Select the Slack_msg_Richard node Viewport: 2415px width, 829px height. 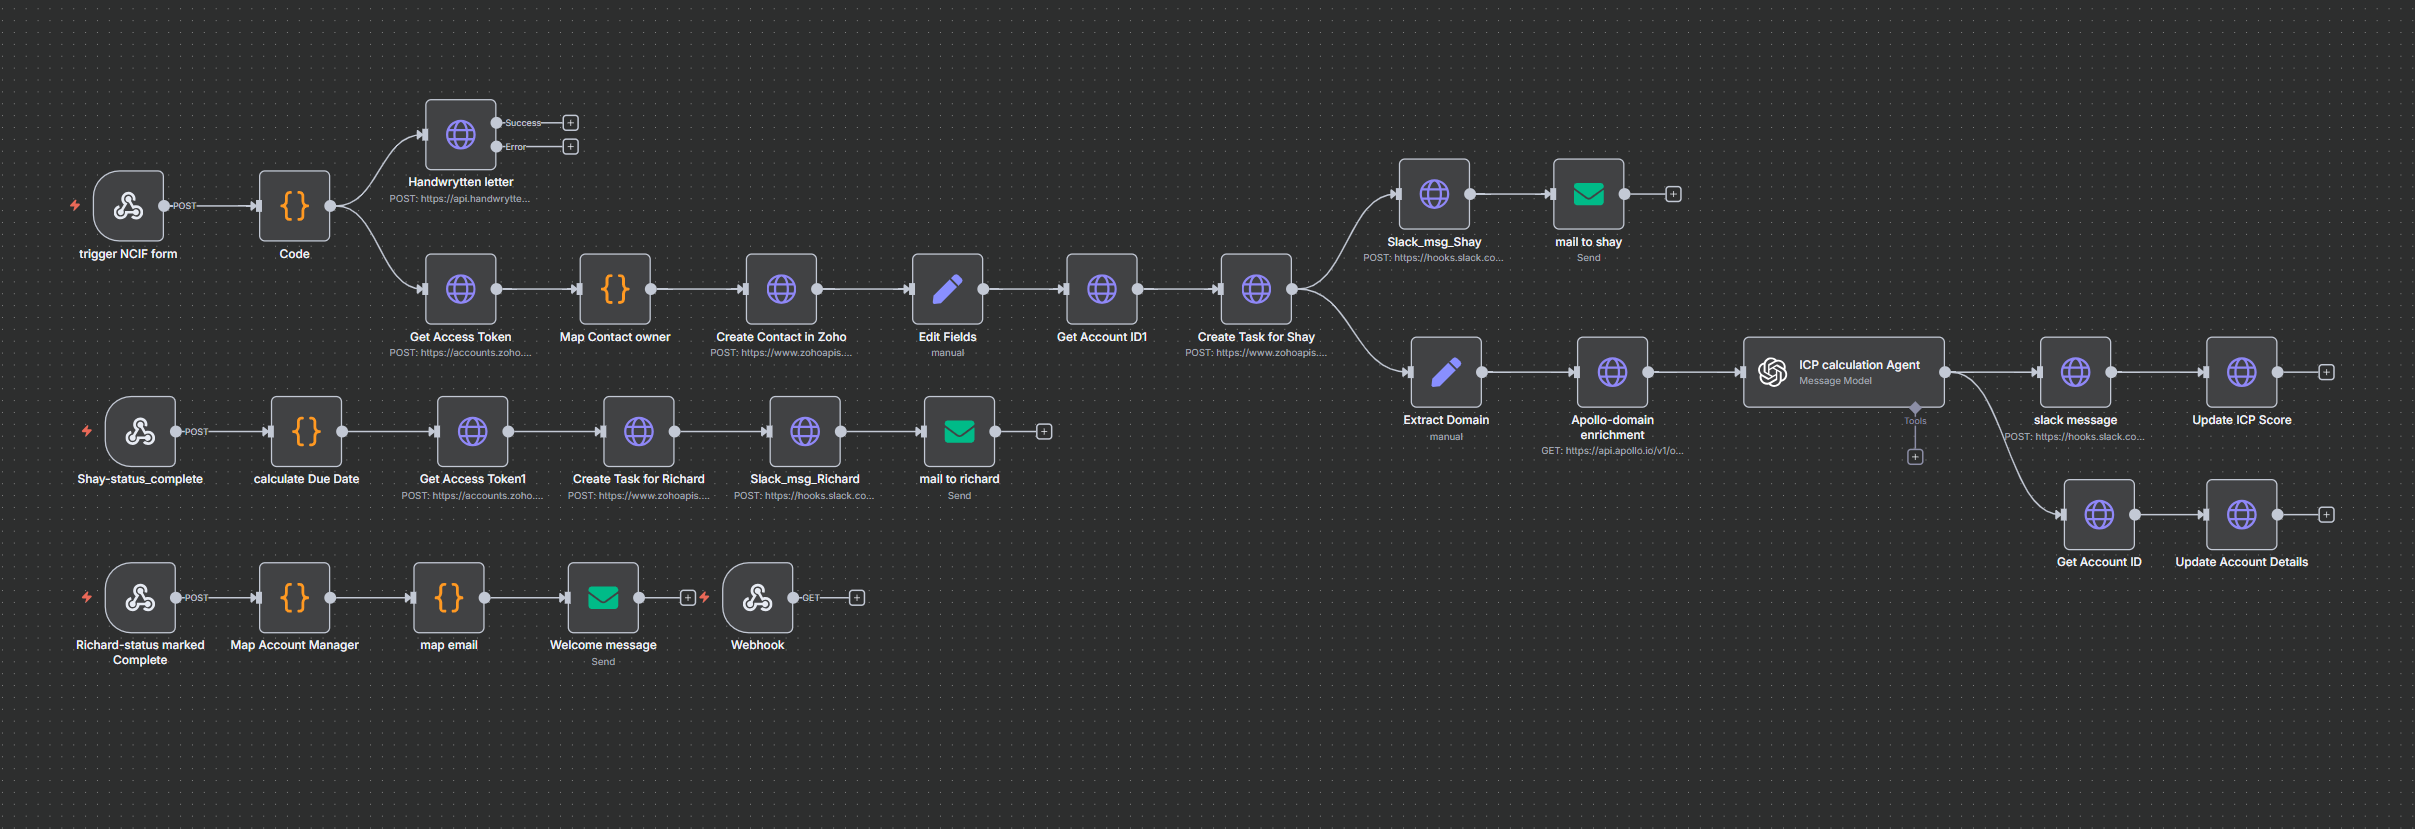[x=805, y=432]
